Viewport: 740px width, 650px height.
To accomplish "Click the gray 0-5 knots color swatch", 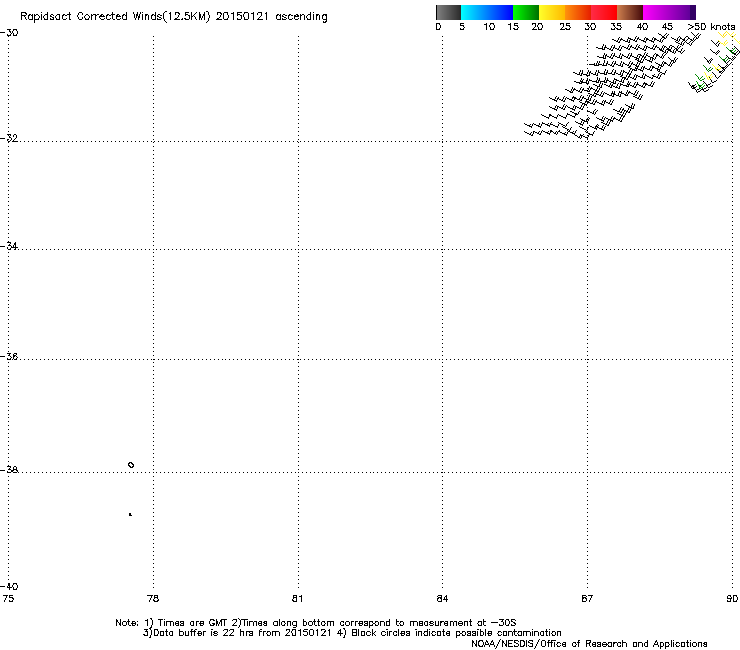I will [448, 12].
